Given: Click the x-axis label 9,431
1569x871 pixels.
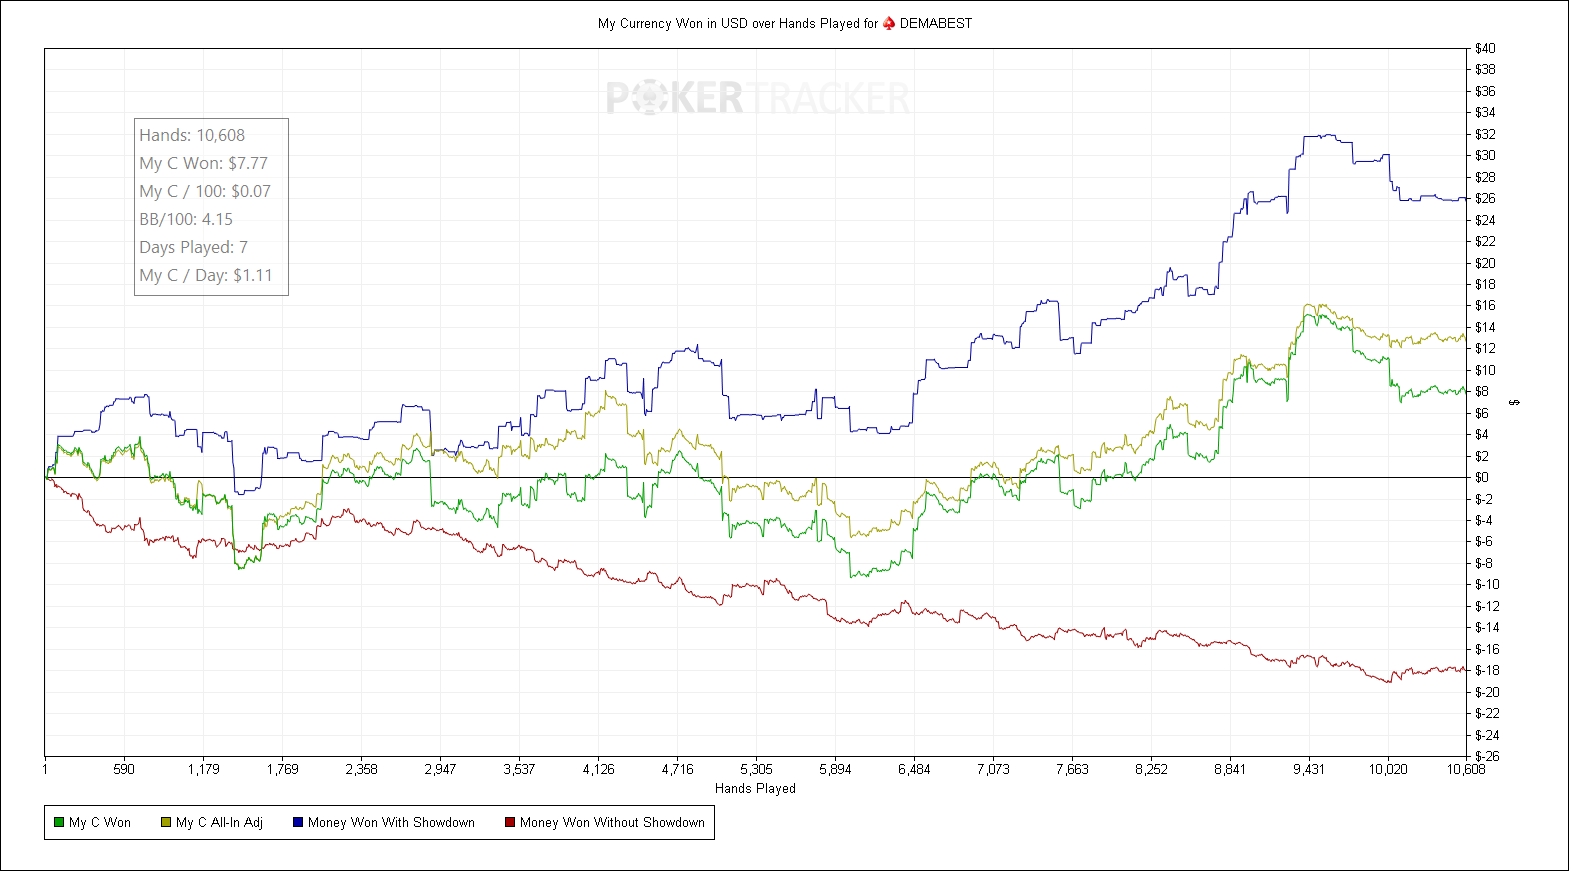Looking at the screenshot, I should coord(1309,769).
